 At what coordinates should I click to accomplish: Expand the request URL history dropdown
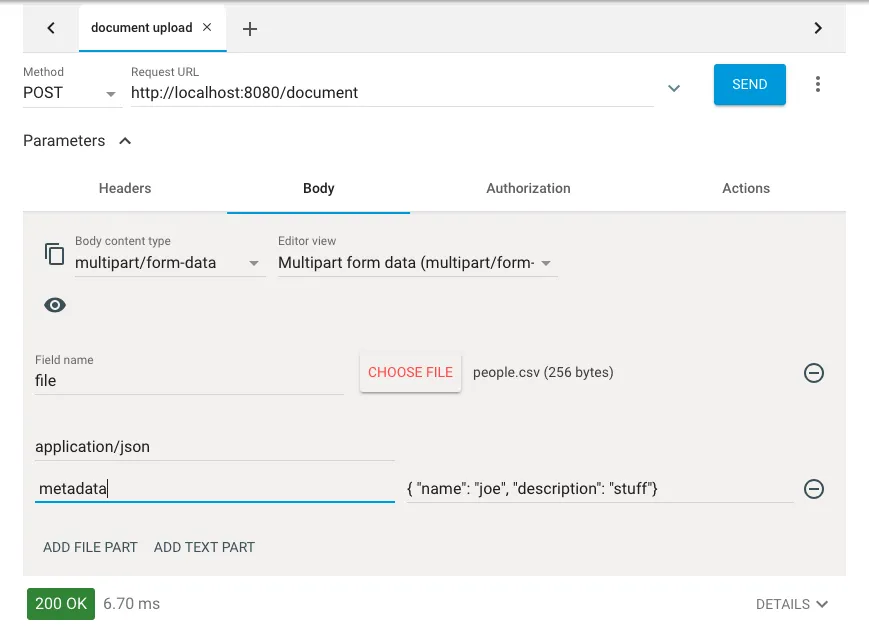(674, 88)
